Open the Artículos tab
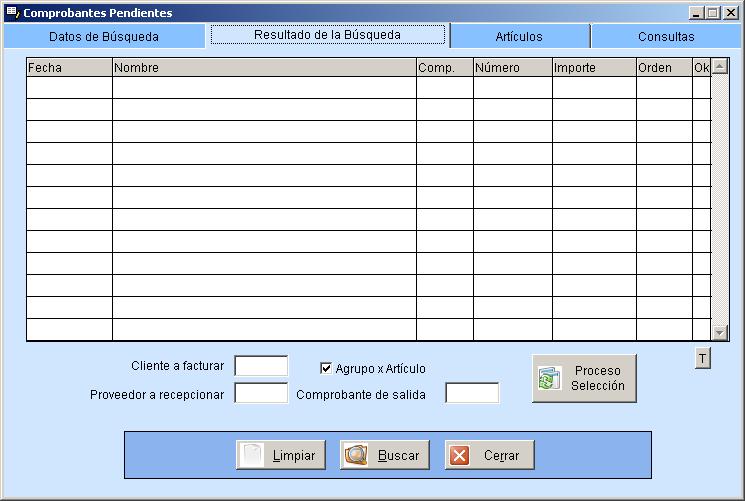The image size is (745, 501). [x=519, y=36]
